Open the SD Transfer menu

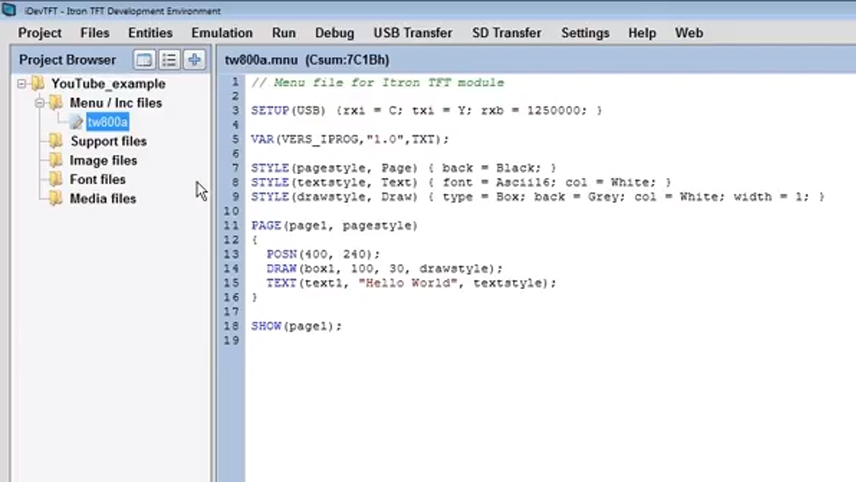[506, 33]
